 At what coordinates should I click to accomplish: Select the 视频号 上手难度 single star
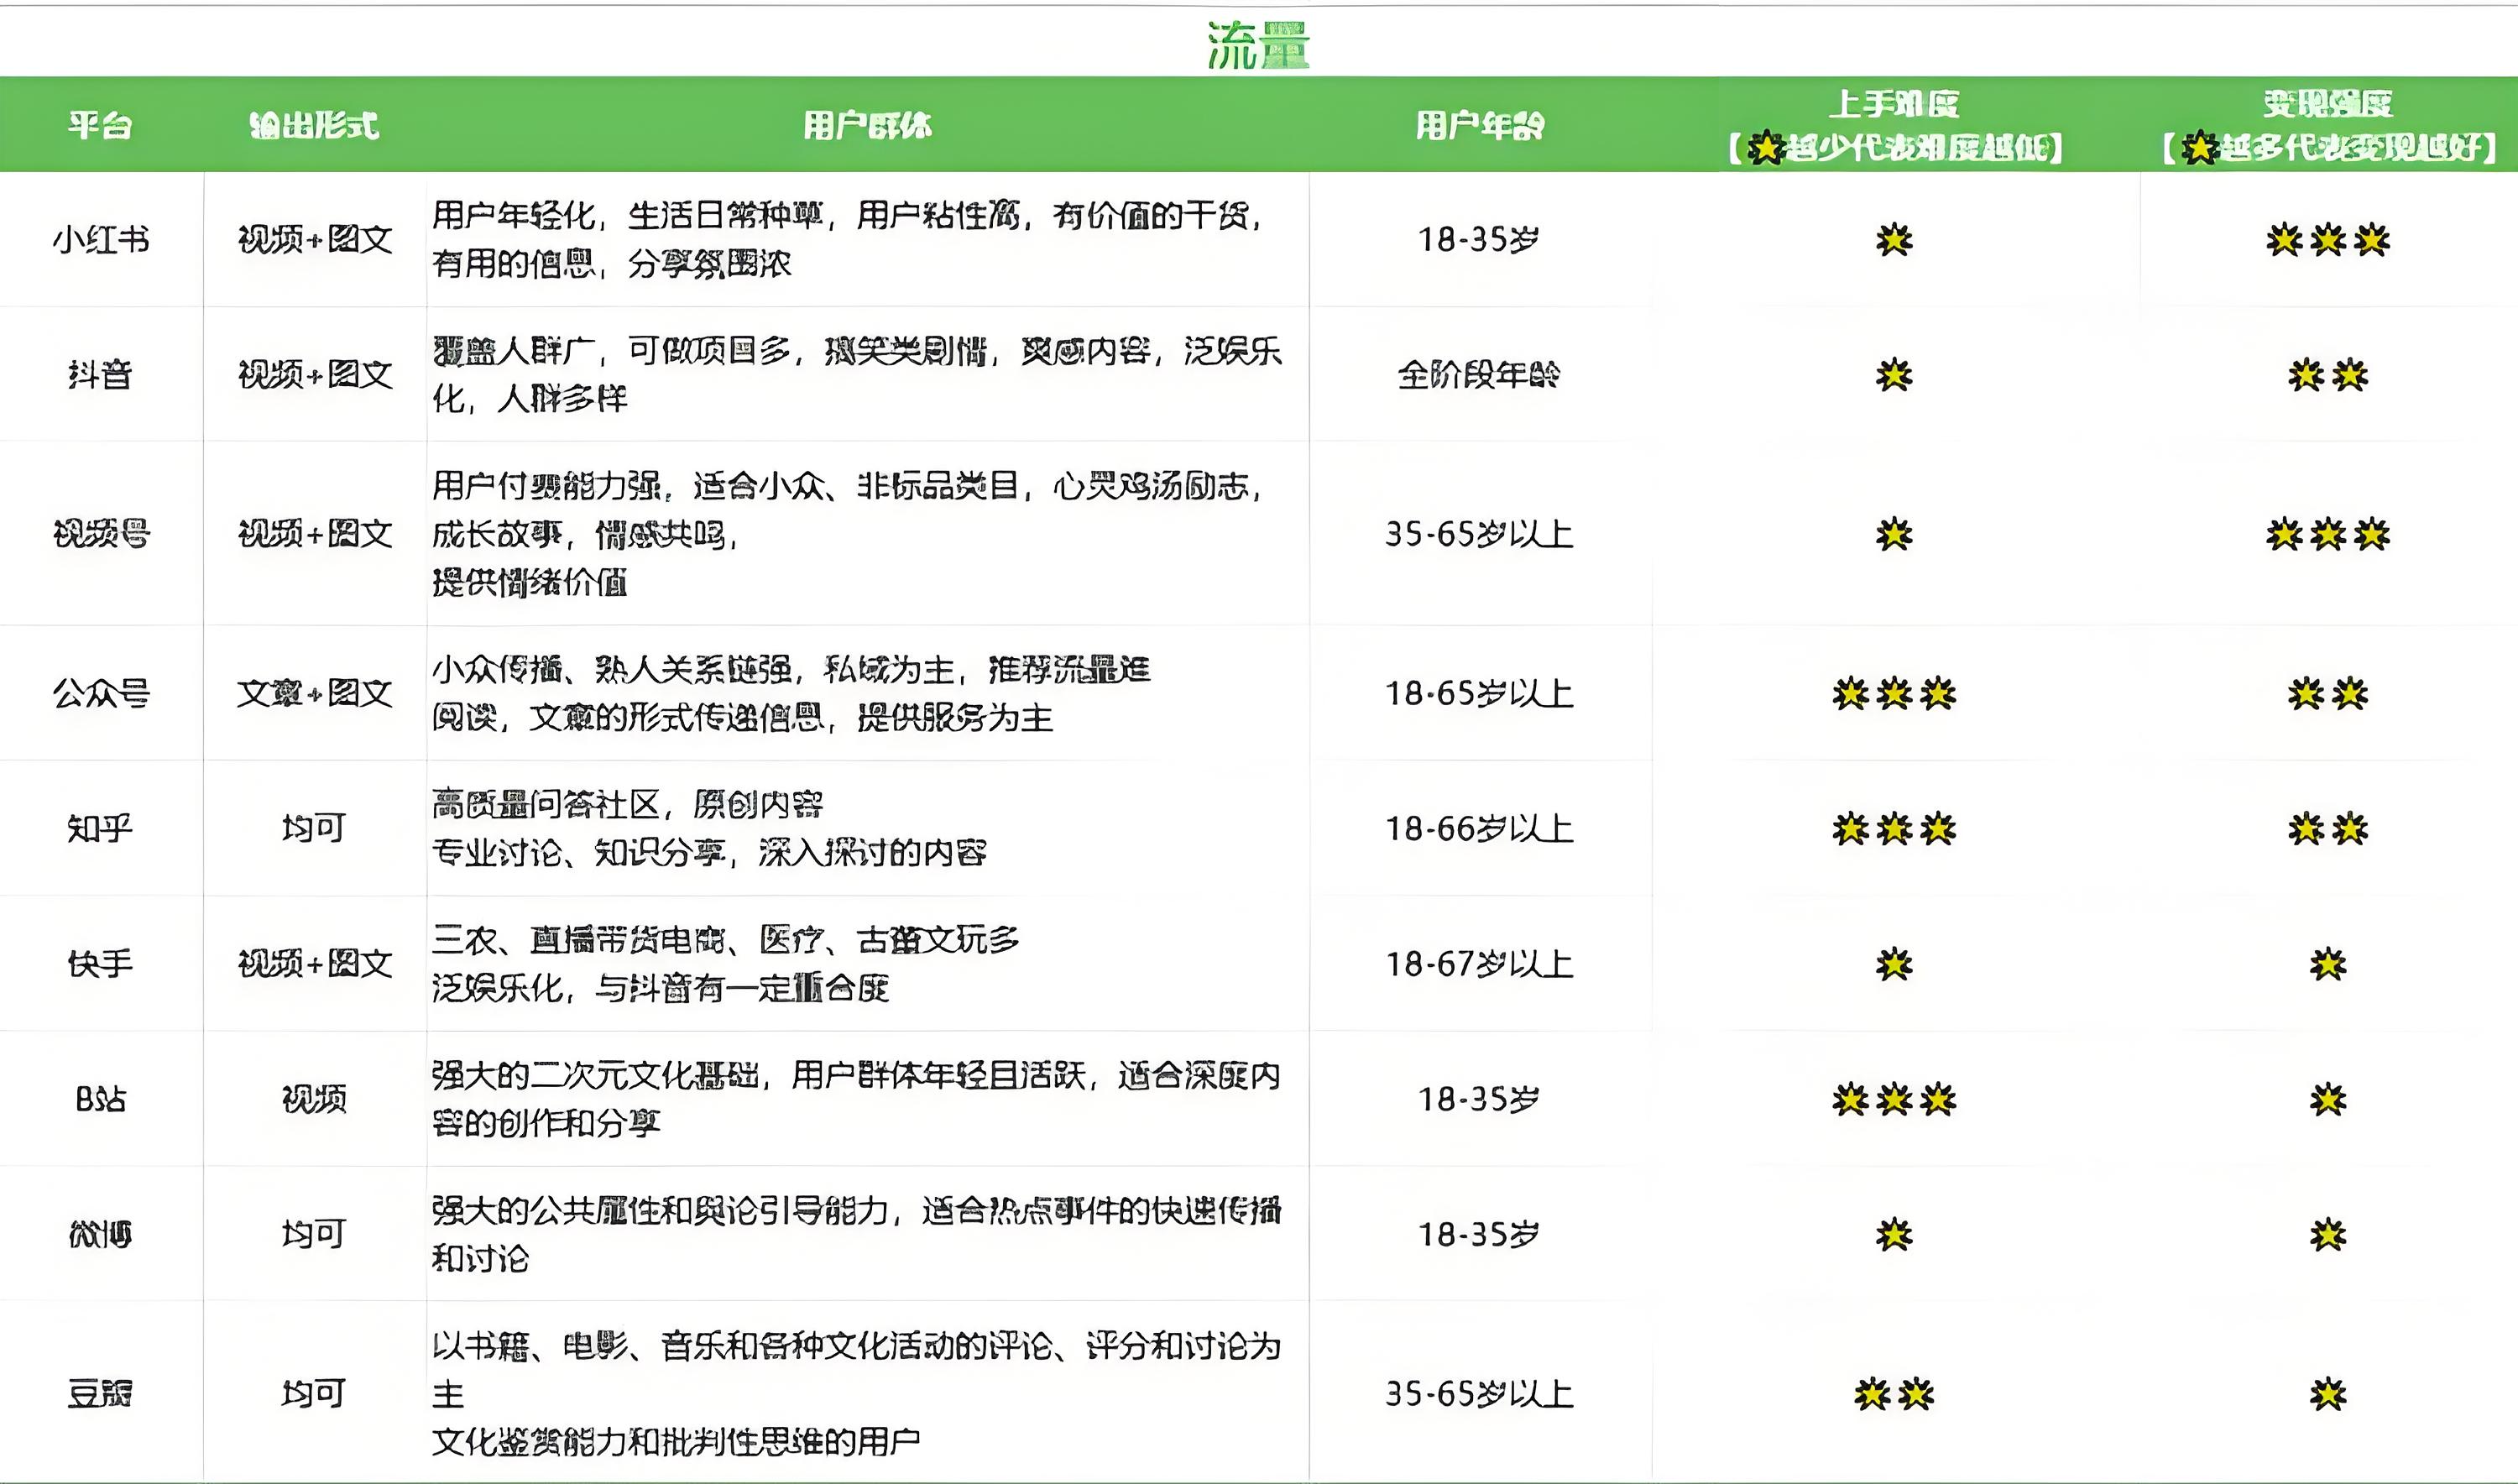tap(1894, 534)
